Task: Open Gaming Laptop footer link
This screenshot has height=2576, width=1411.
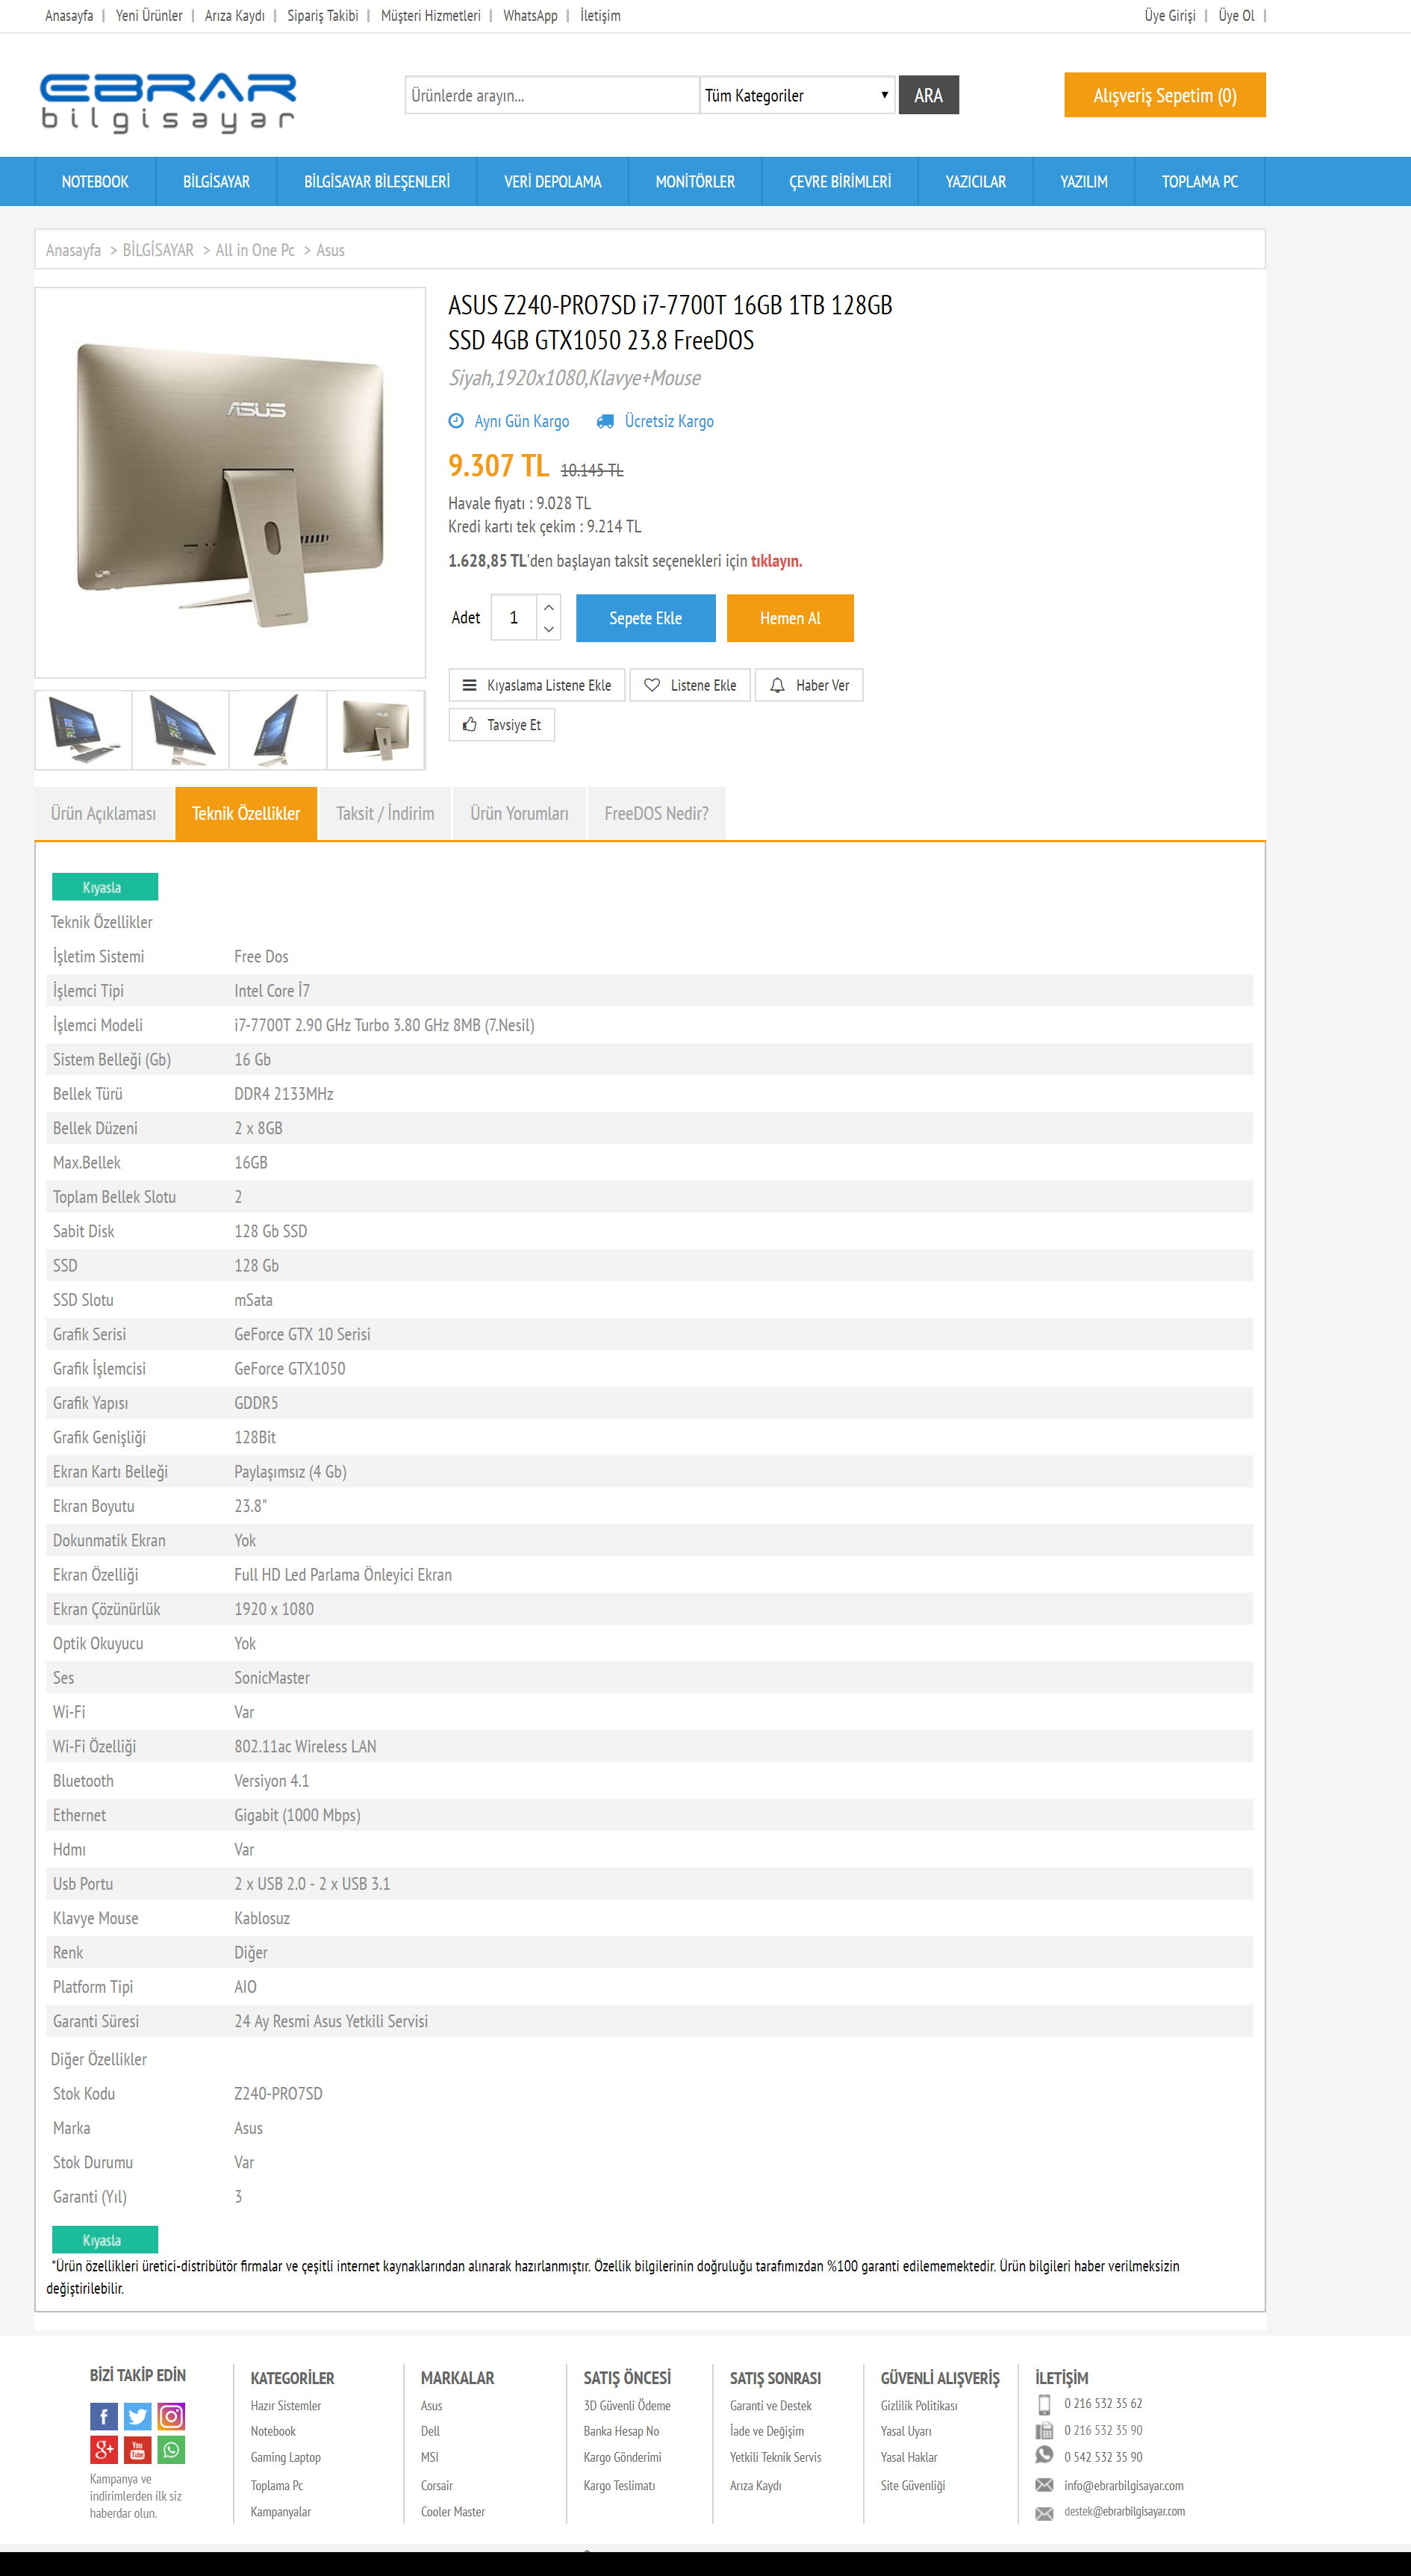Action: (x=286, y=2457)
